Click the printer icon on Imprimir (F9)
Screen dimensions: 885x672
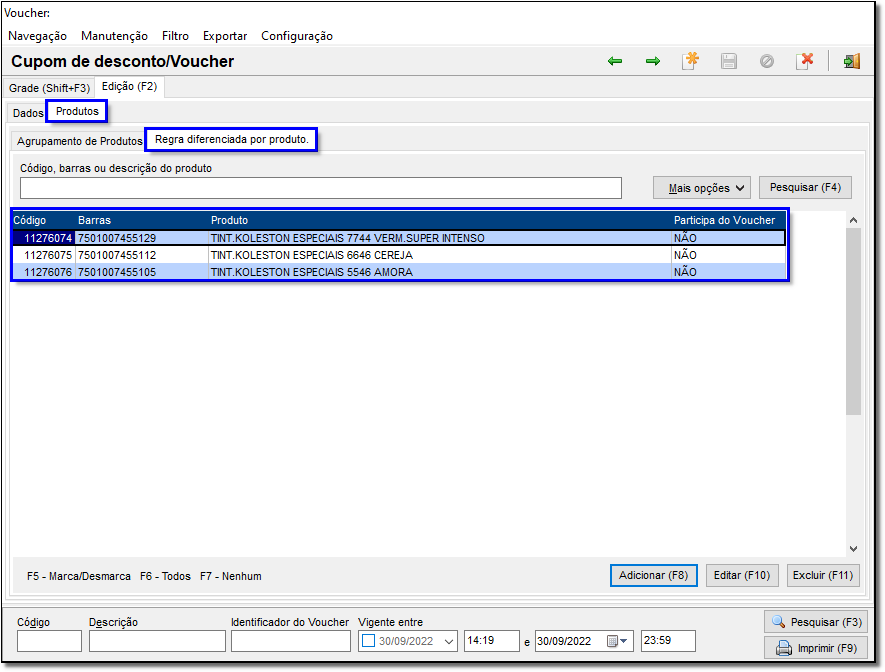(783, 648)
